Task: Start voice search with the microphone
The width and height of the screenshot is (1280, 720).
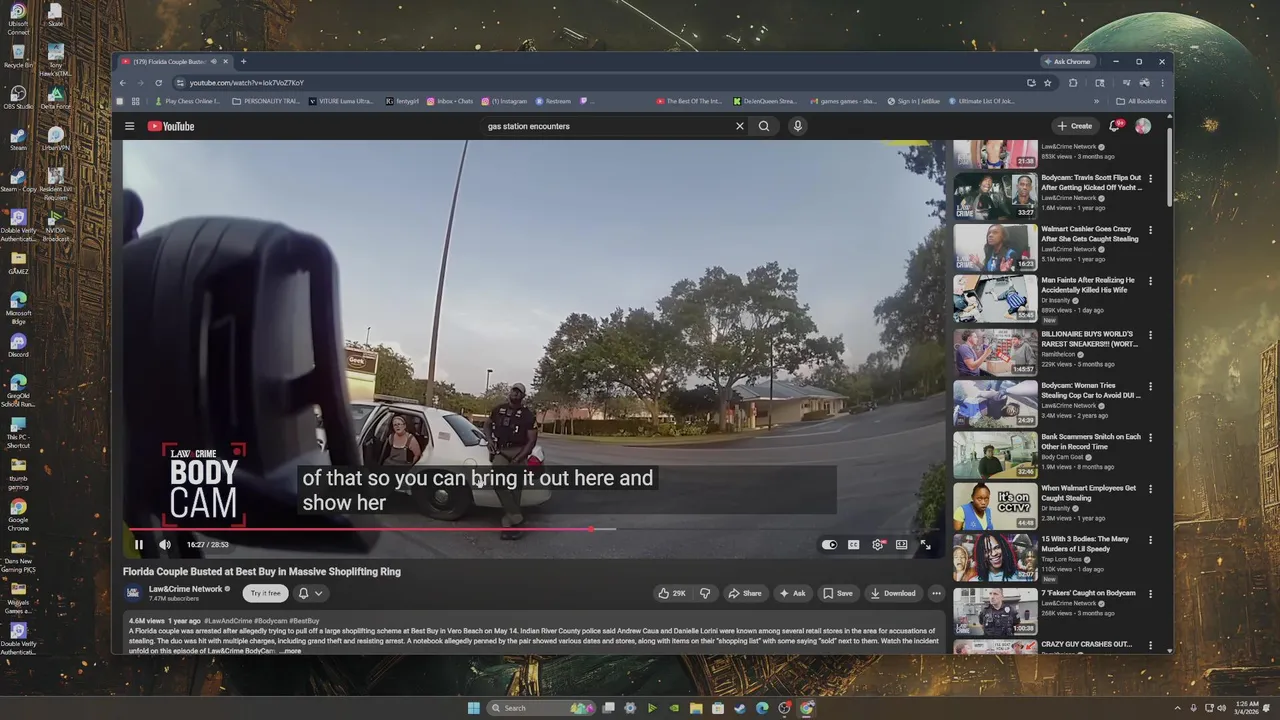Action: click(x=797, y=126)
